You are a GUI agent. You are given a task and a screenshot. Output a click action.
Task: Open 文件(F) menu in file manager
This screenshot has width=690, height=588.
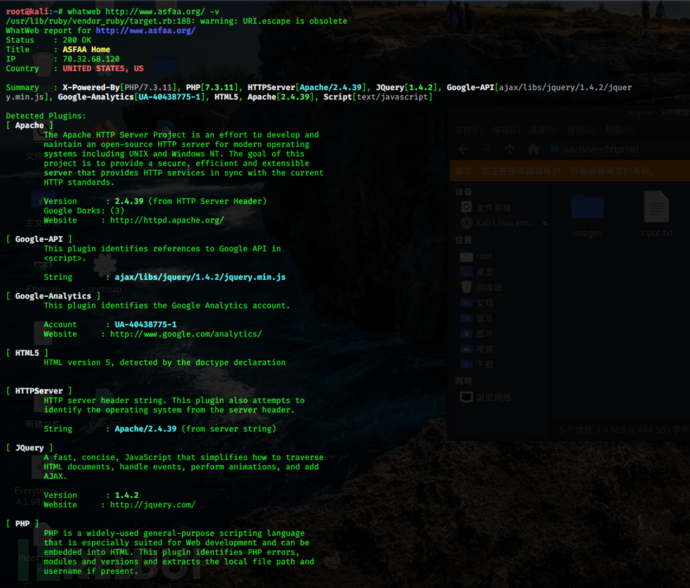[x=469, y=130]
